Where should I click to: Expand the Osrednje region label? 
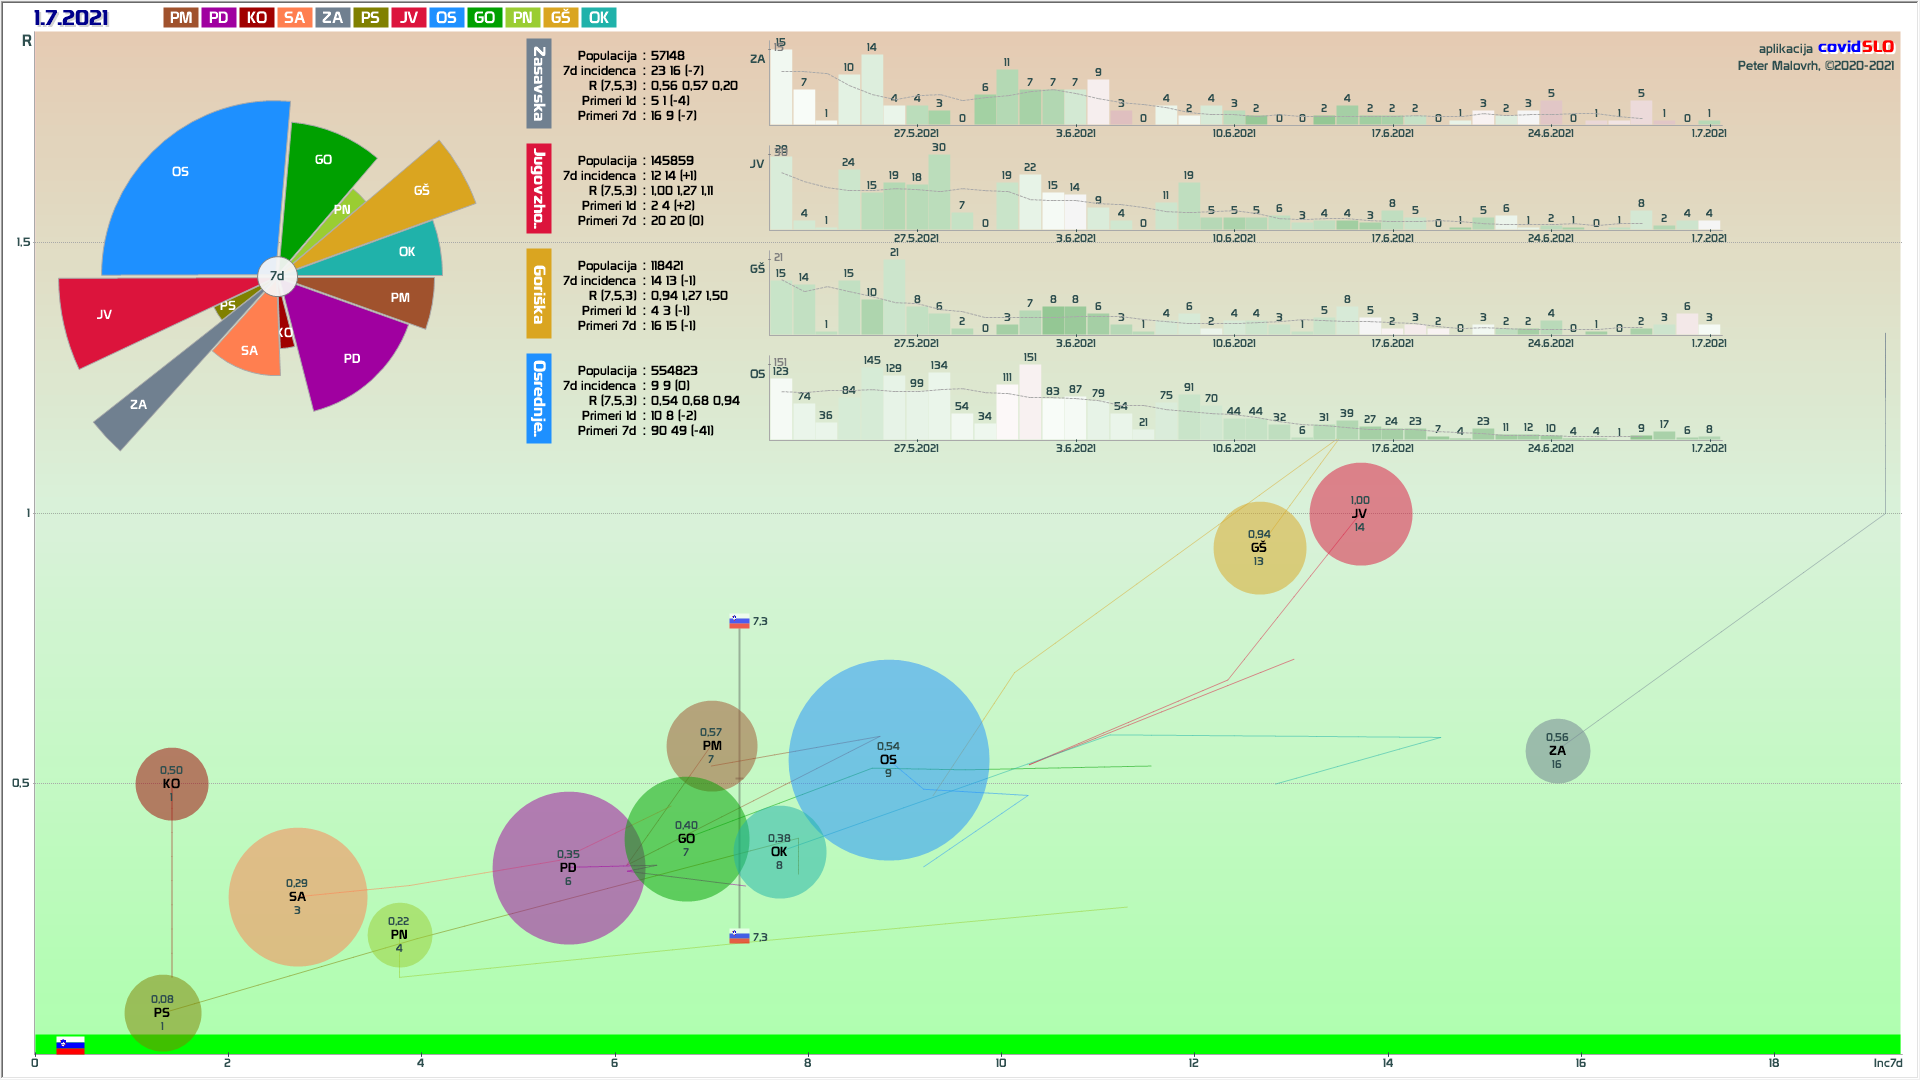(x=539, y=399)
